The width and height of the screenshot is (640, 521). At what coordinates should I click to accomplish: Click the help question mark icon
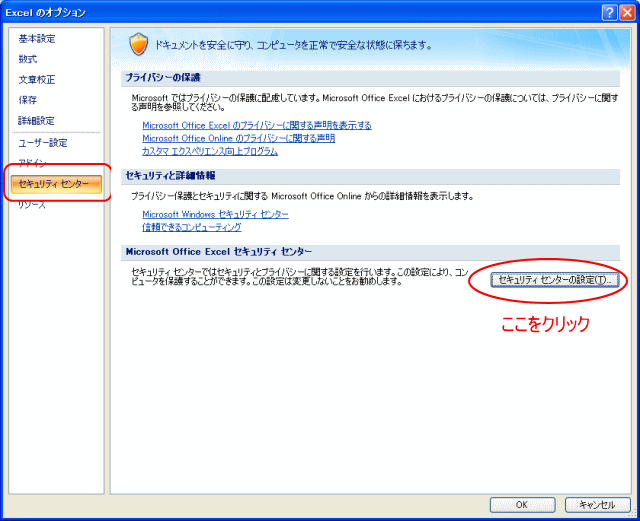coord(609,13)
